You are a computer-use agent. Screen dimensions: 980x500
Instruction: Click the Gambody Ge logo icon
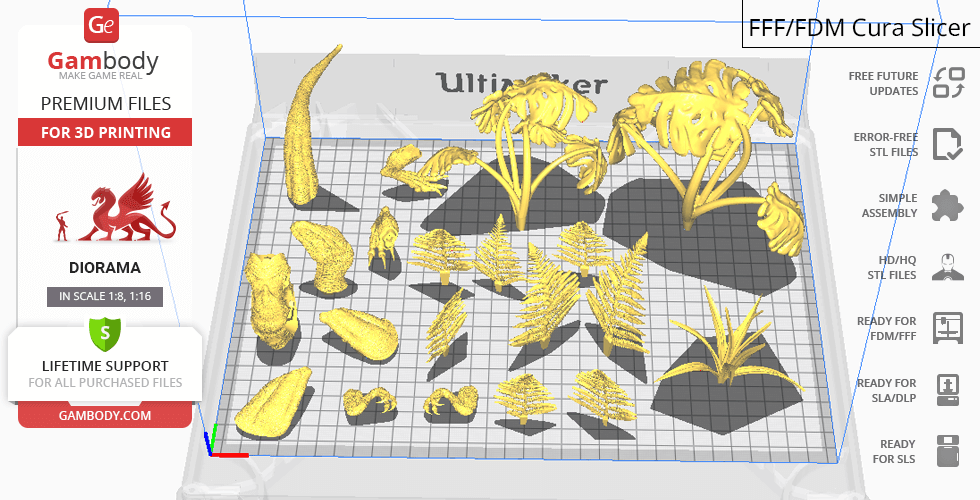point(103,25)
